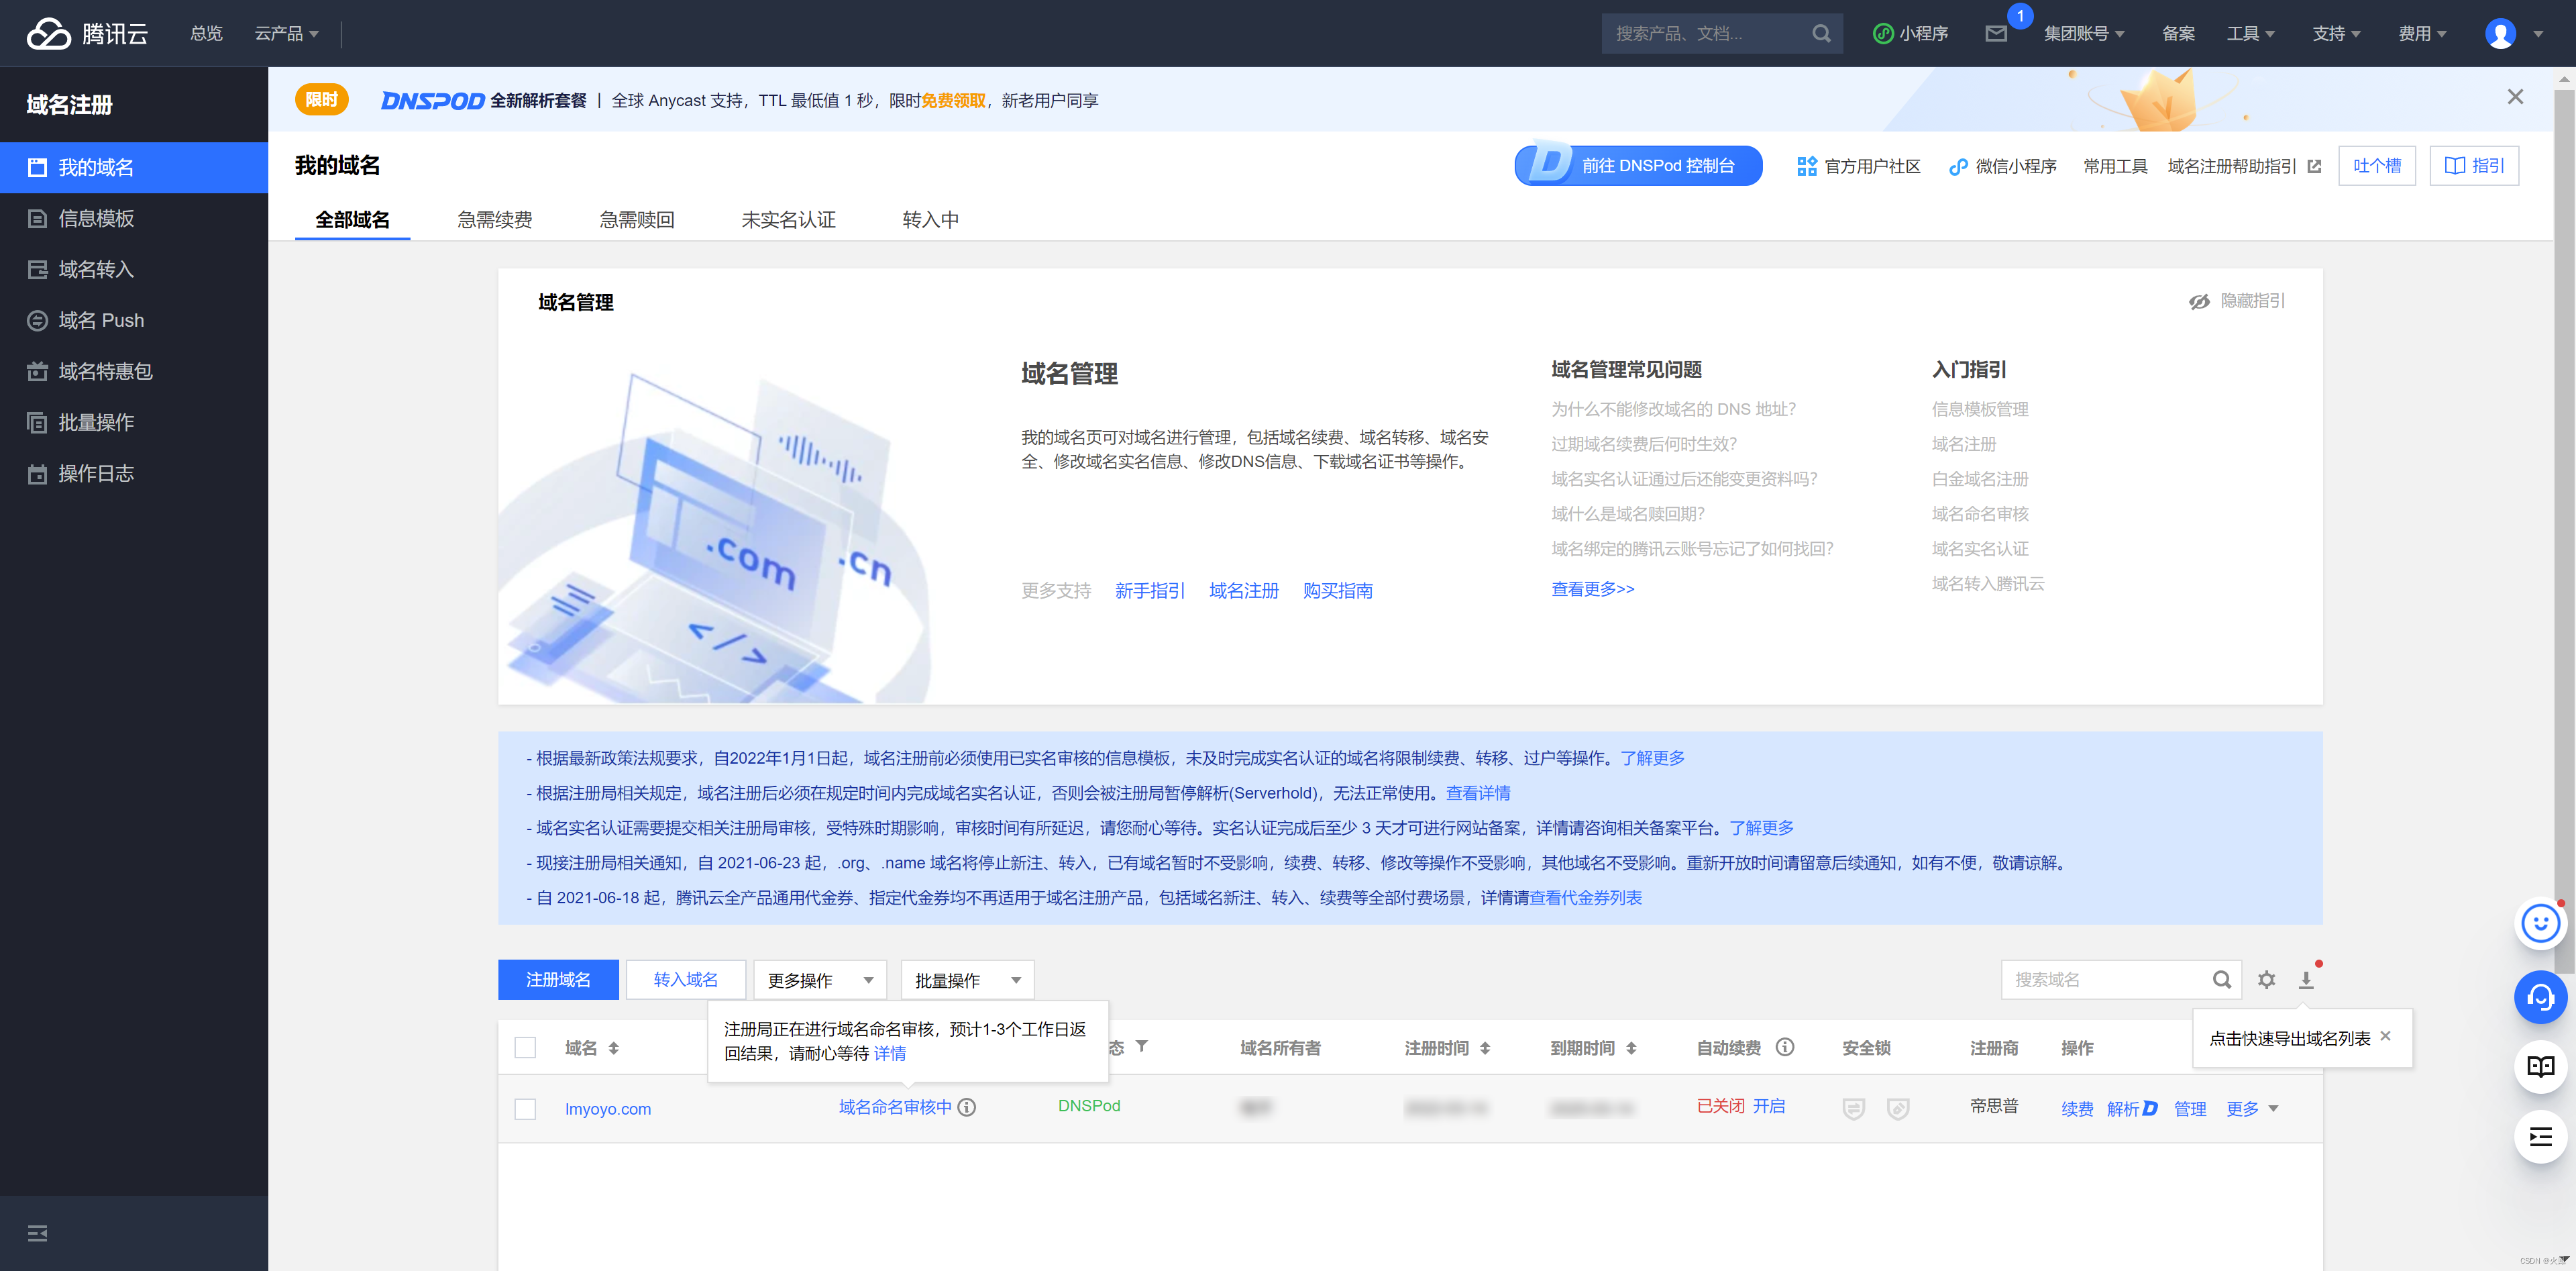Open the 批量操作 dropdown above table
The width and height of the screenshot is (2576, 1271).
(x=967, y=980)
